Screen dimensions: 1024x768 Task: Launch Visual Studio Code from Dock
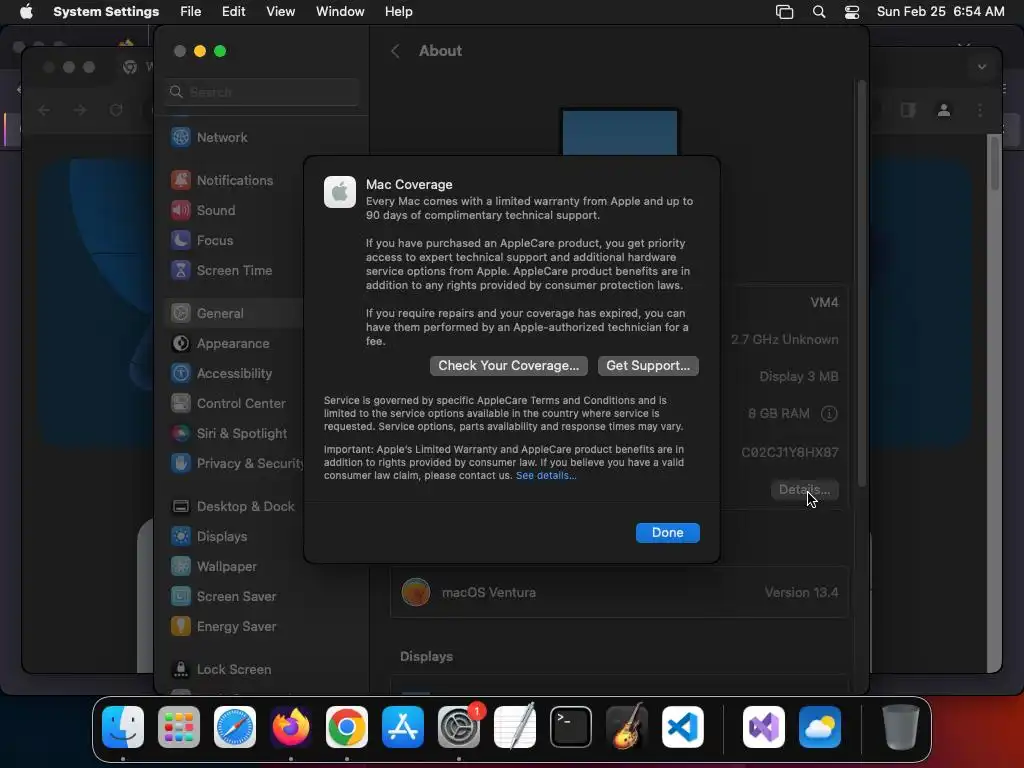(x=683, y=727)
